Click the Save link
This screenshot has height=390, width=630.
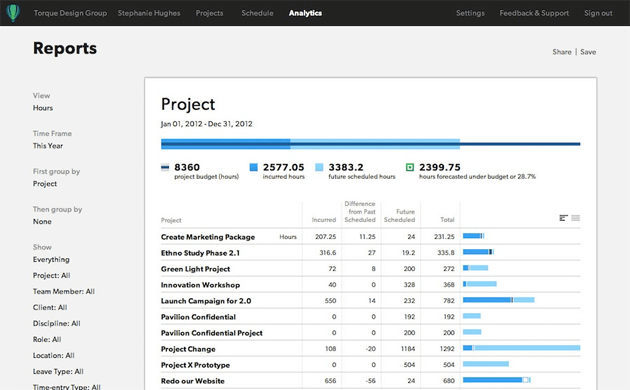click(x=588, y=52)
